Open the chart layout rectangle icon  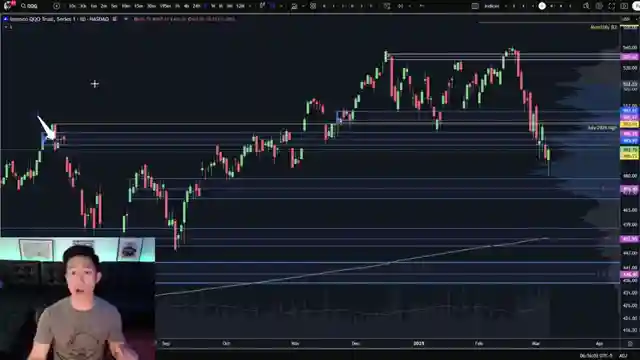pos(475,6)
